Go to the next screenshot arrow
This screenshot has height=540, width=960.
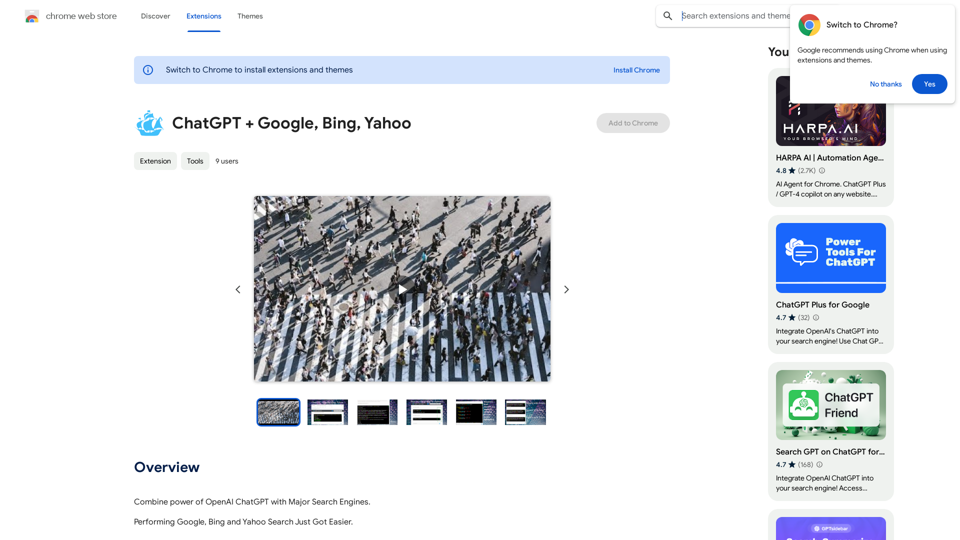tap(566, 290)
